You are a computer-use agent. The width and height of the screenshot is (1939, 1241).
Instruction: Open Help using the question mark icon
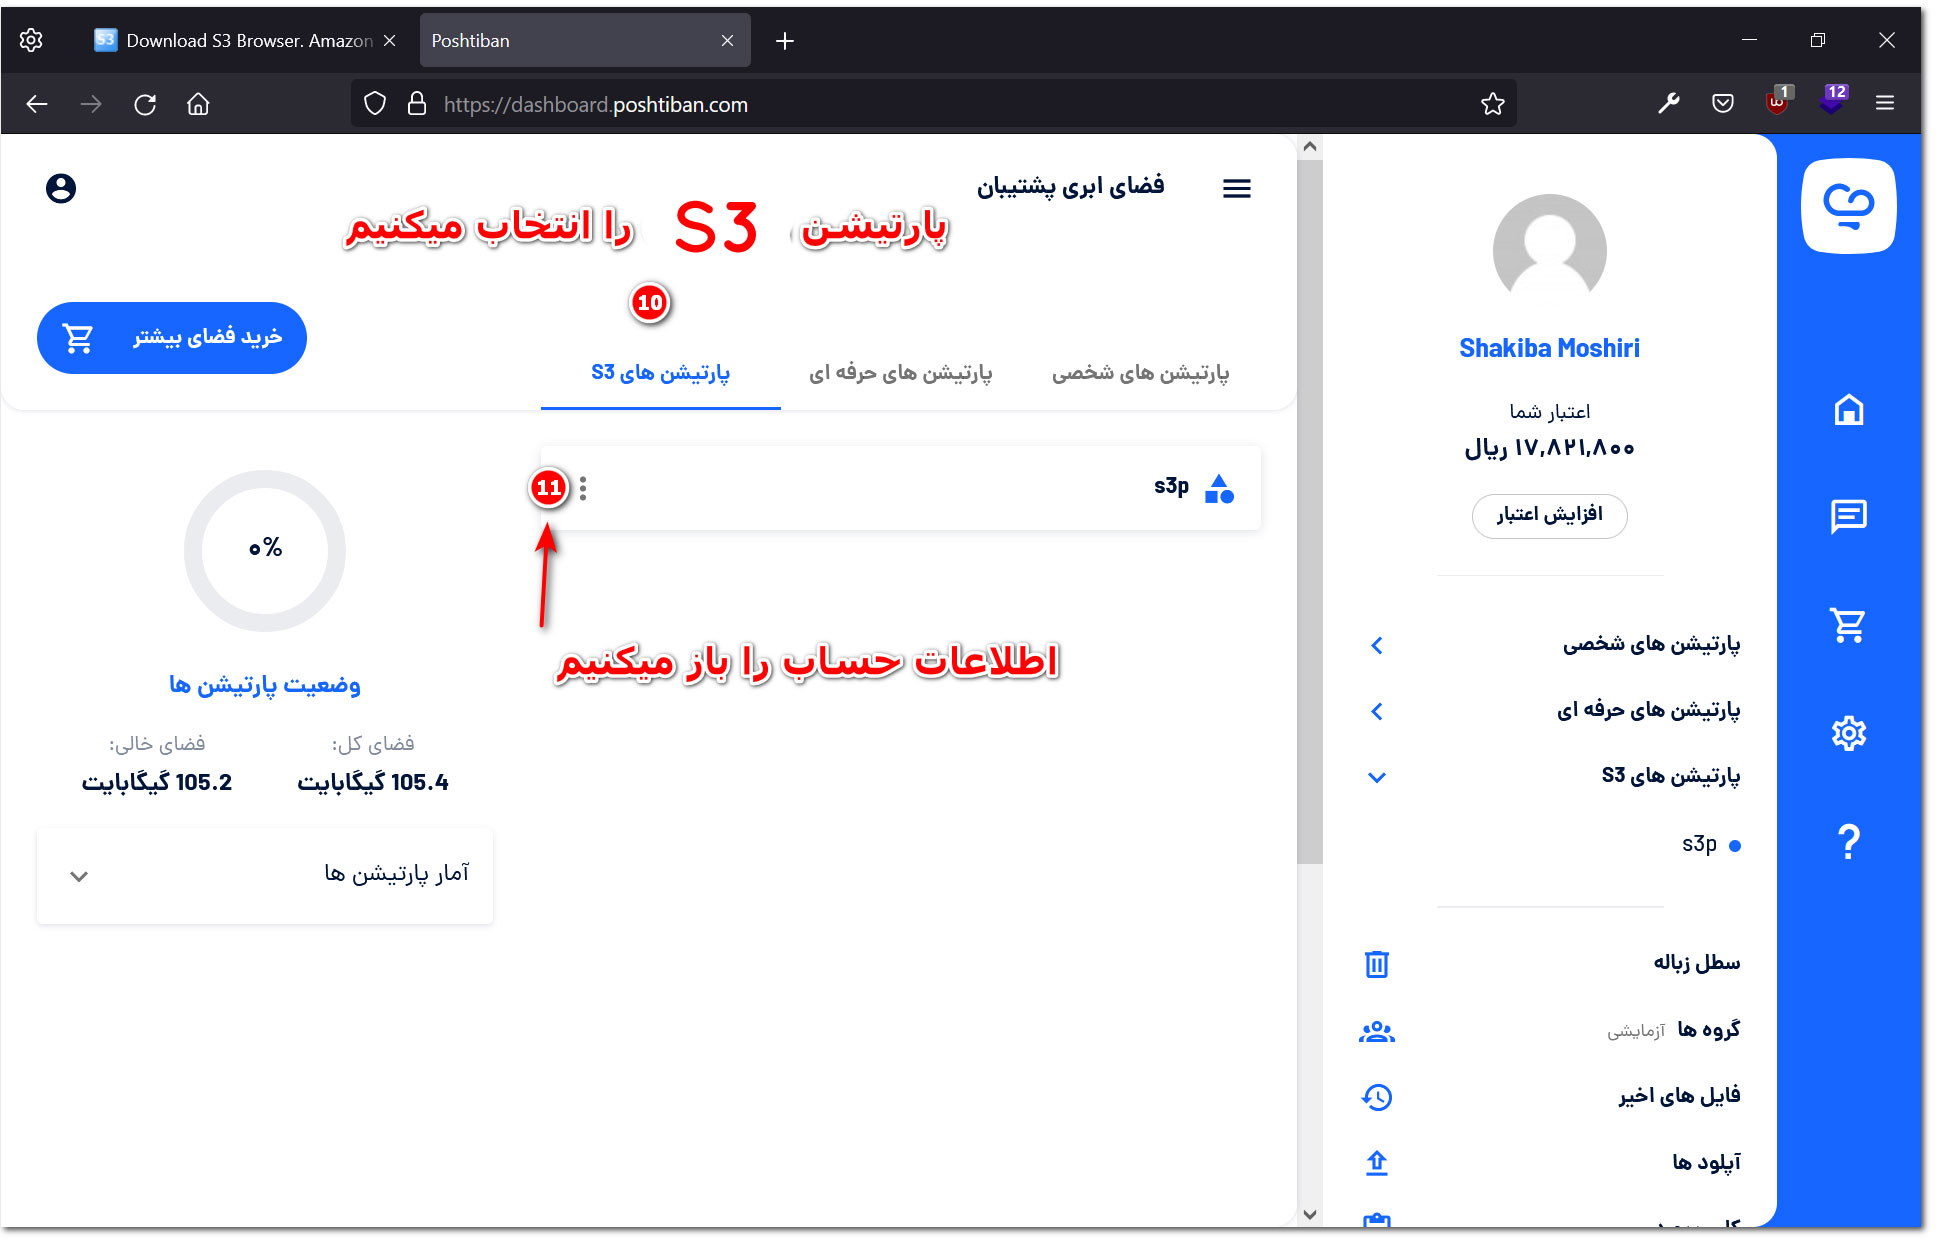click(x=1849, y=841)
